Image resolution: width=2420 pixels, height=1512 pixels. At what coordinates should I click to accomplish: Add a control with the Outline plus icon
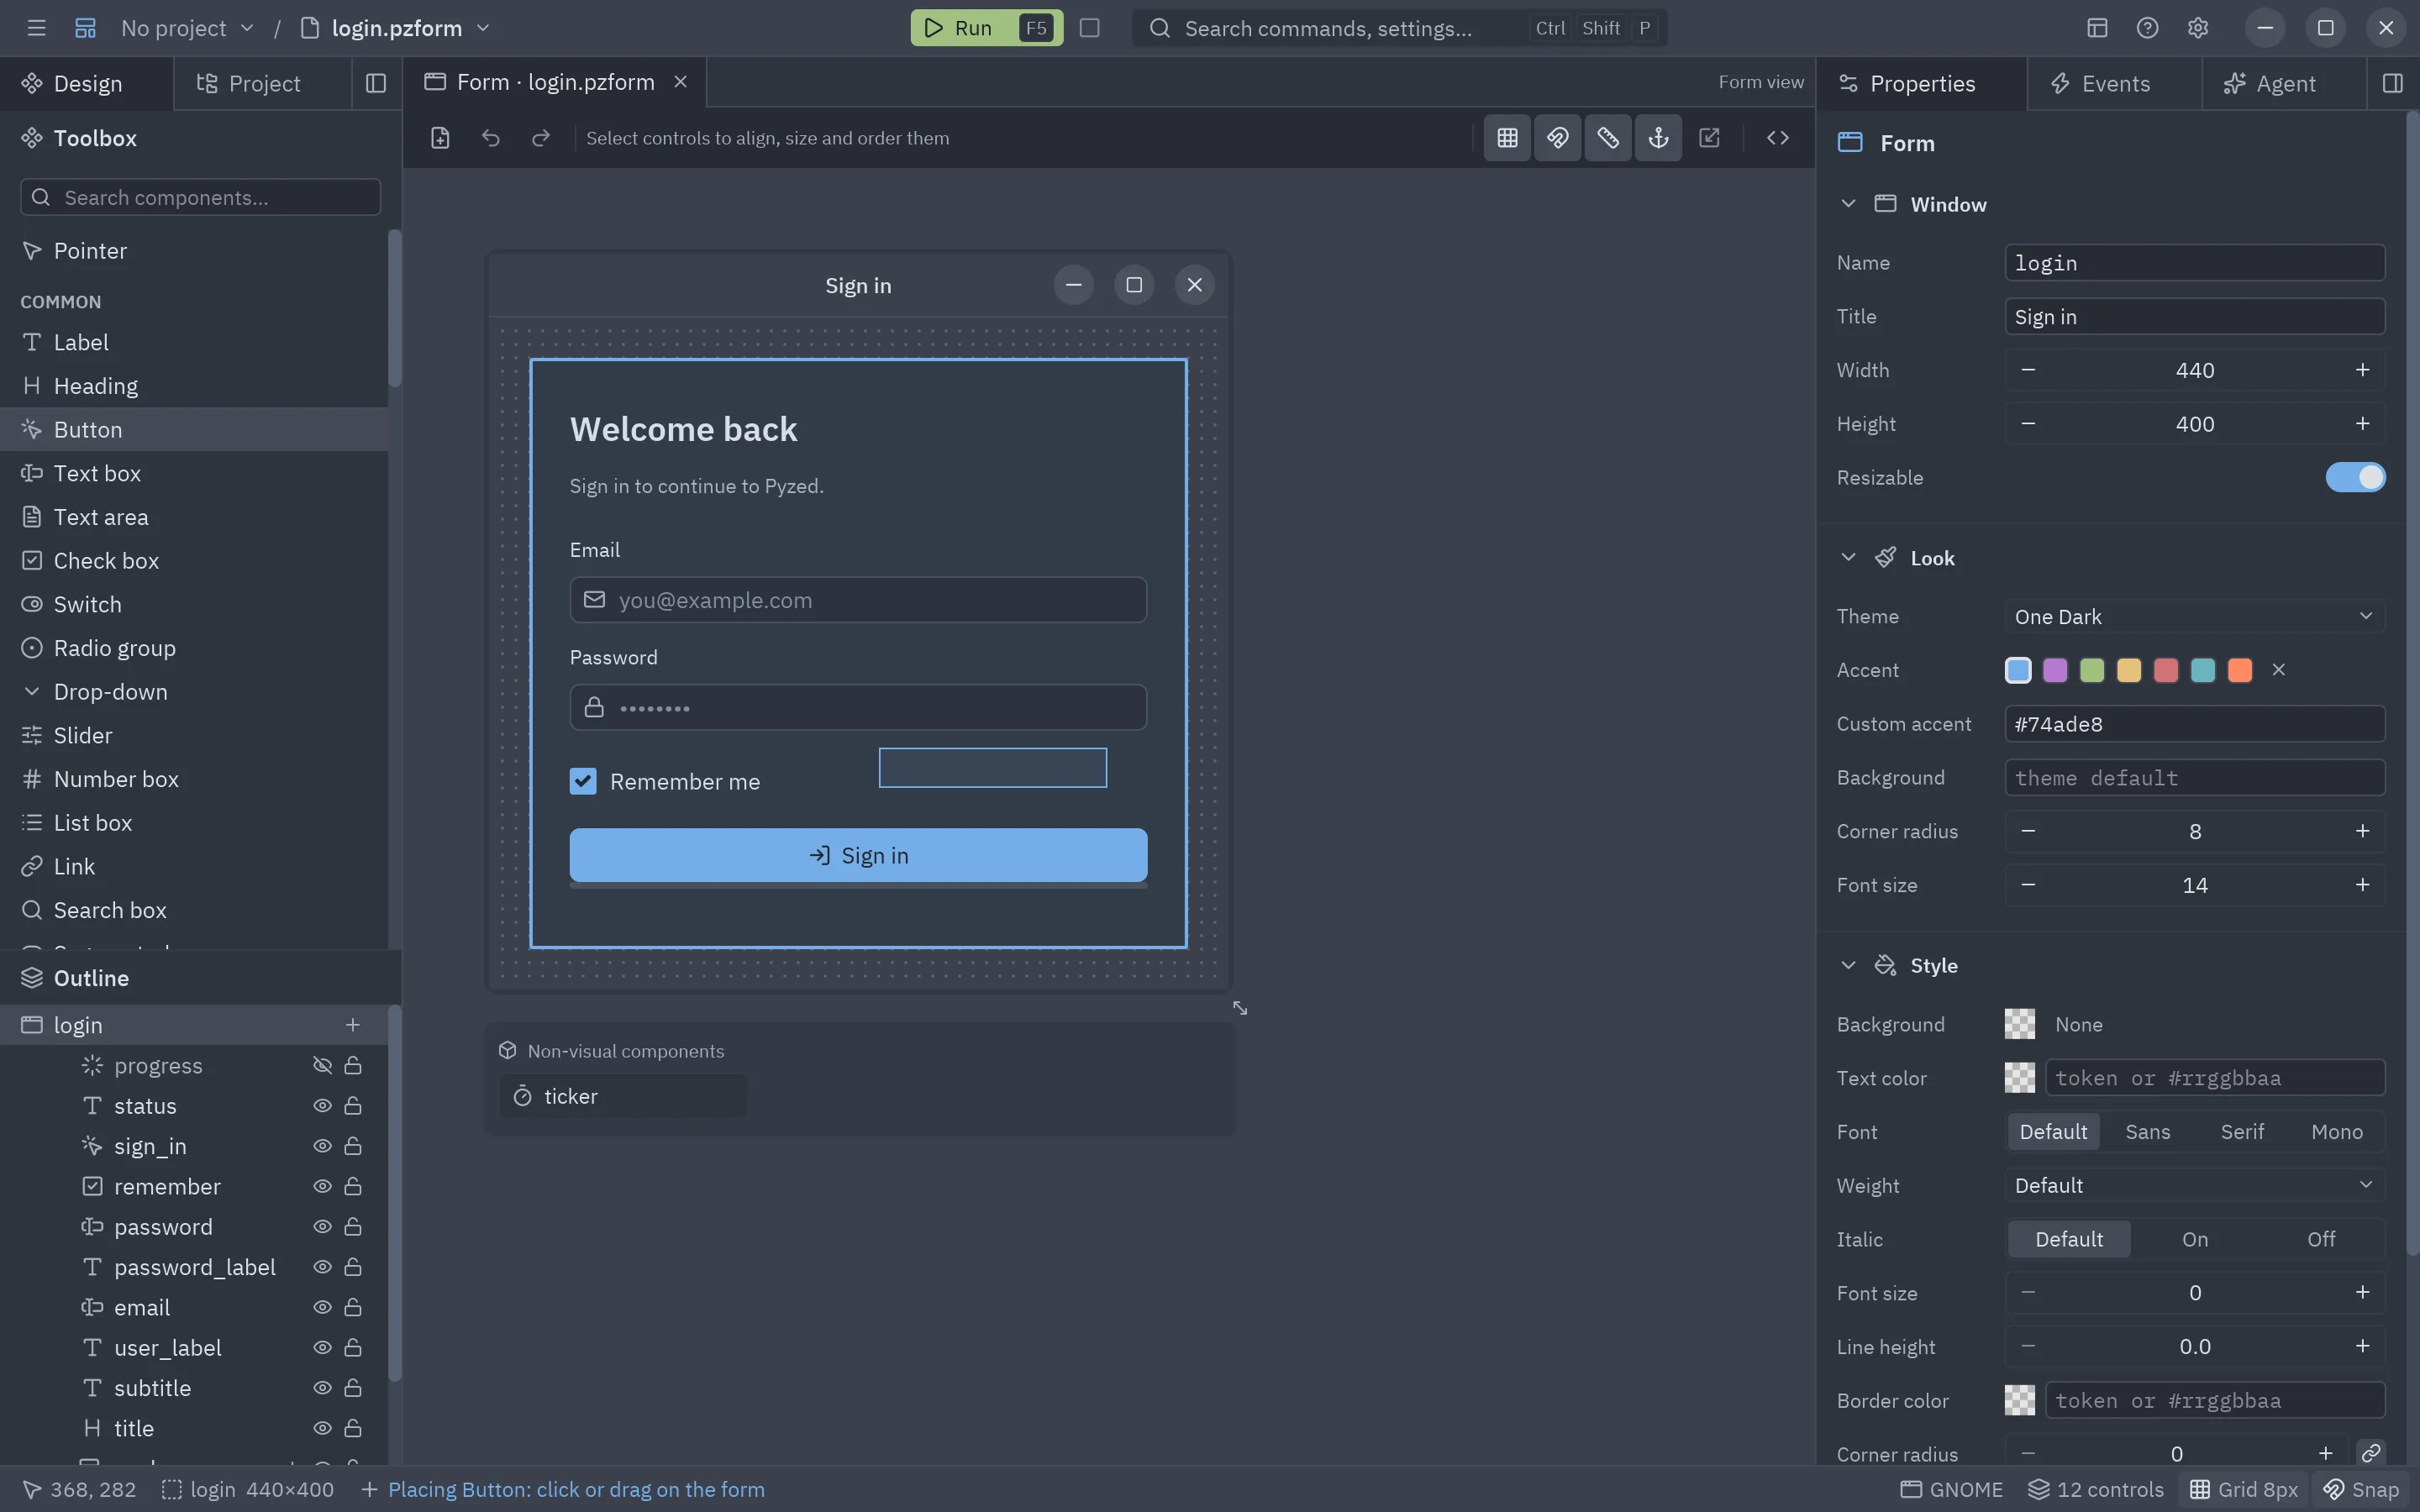[x=352, y=1025]
